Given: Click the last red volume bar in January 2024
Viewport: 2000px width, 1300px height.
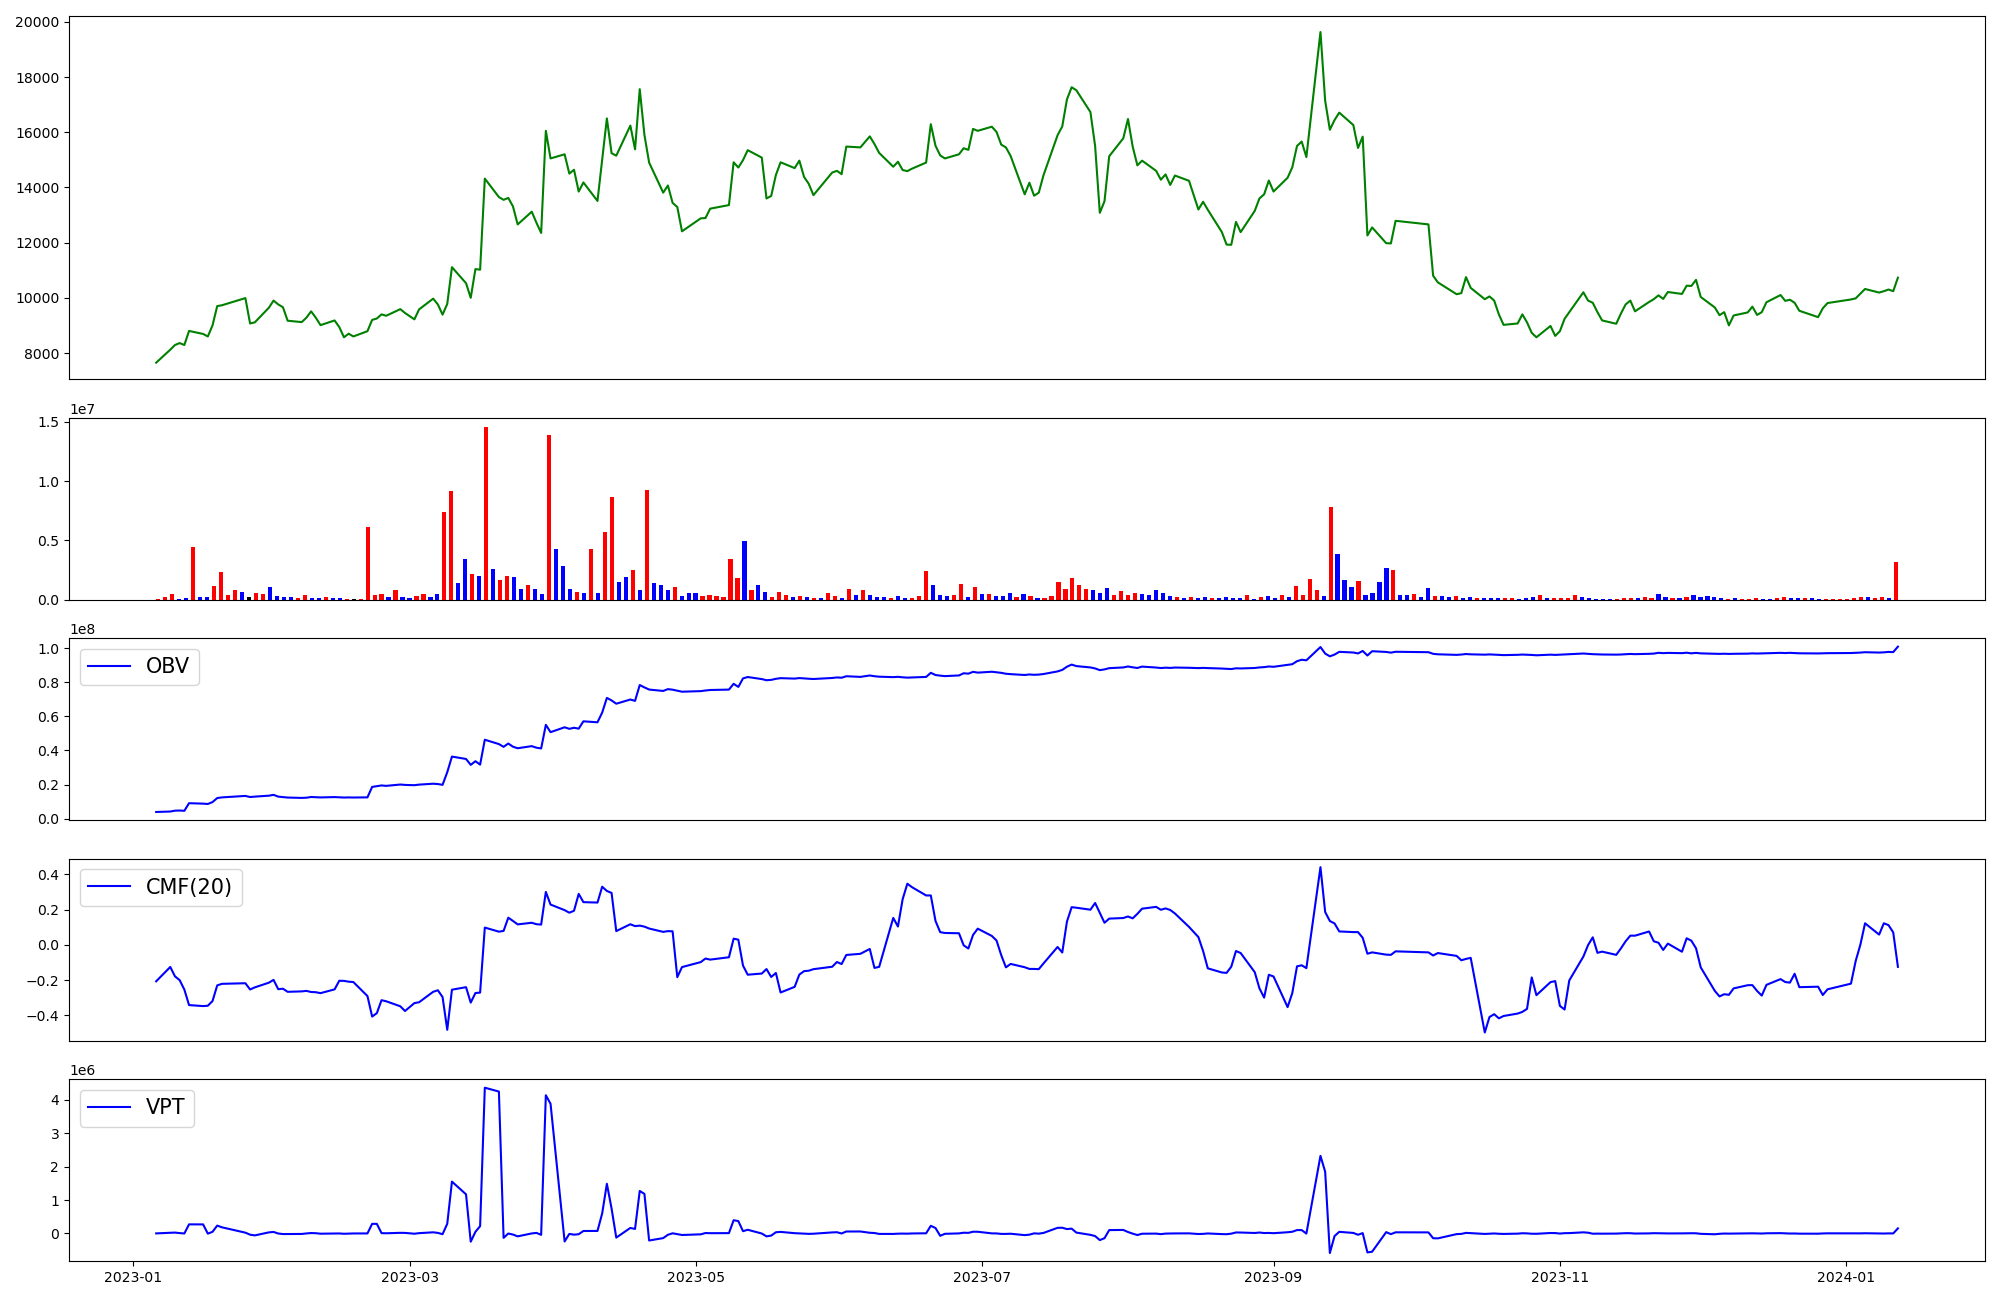Looking at the screenshot, I should coord(1895,581).
